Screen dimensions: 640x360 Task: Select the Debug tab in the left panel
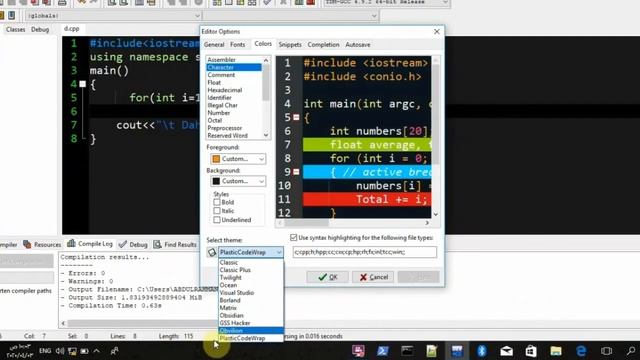point(40,29)
